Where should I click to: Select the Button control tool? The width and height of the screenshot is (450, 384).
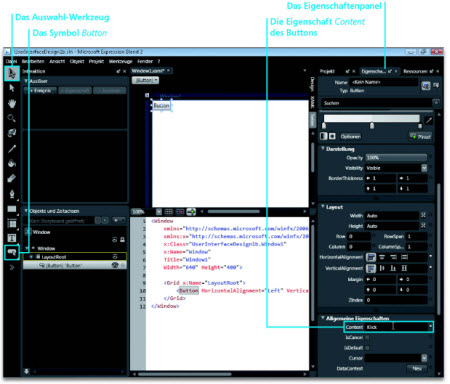tap(12, 252)
